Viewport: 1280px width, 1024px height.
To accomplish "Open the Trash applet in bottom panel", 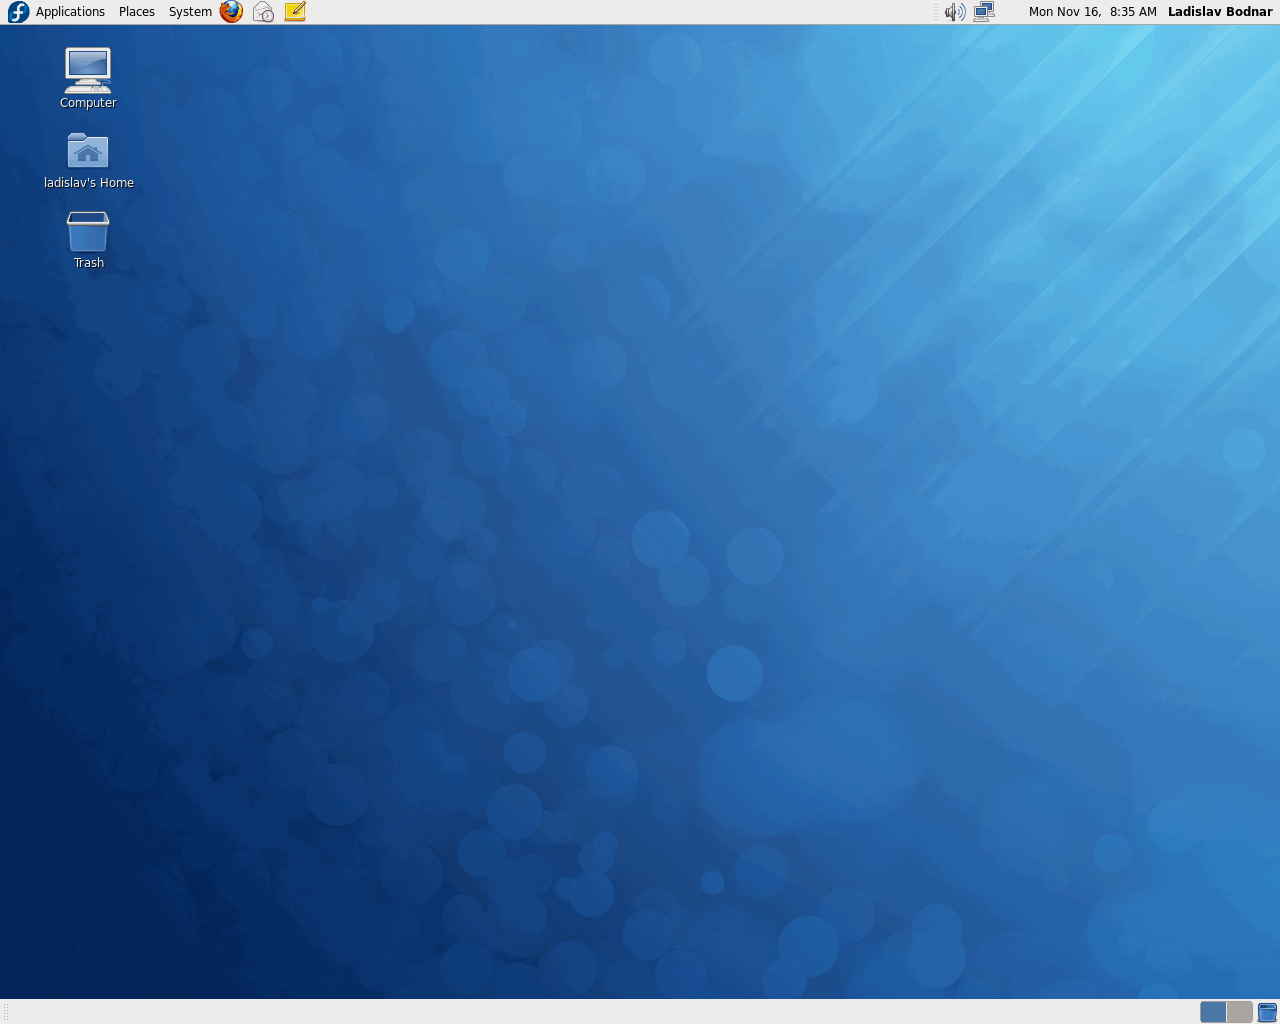I will pyautogui.click(x=1267, y=1012).
